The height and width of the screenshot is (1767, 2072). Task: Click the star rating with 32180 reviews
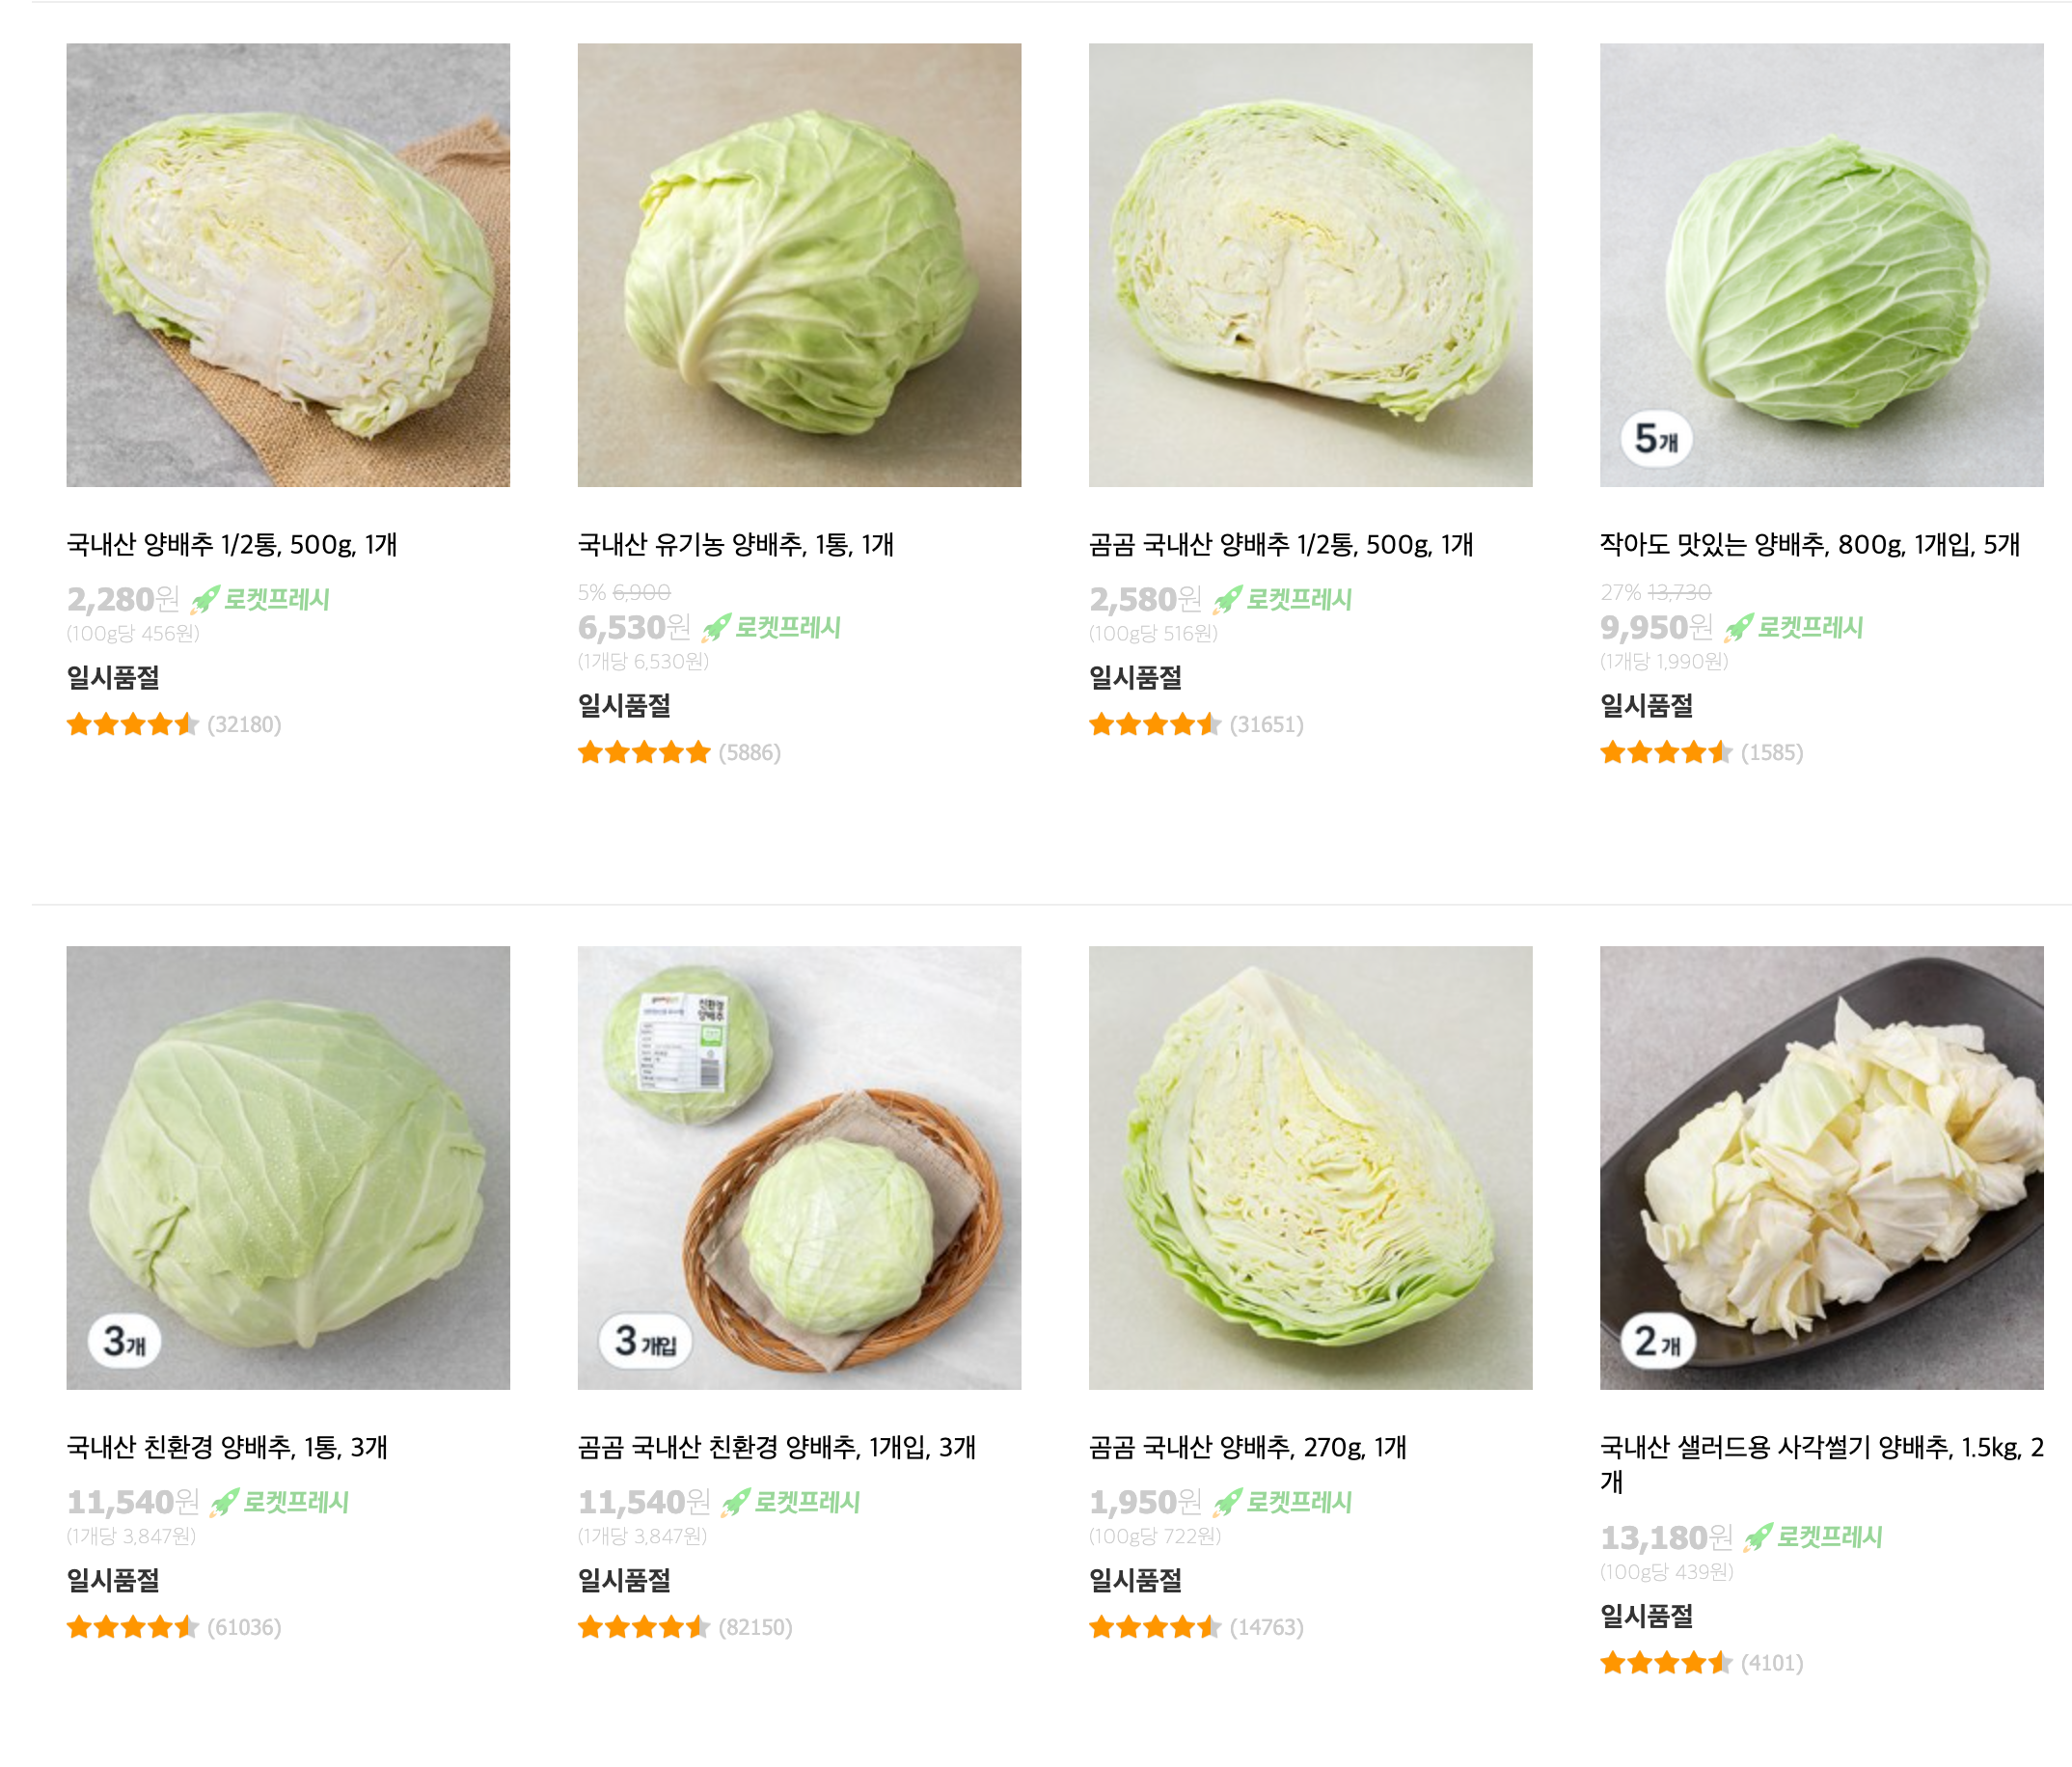(x=133, y=724)
